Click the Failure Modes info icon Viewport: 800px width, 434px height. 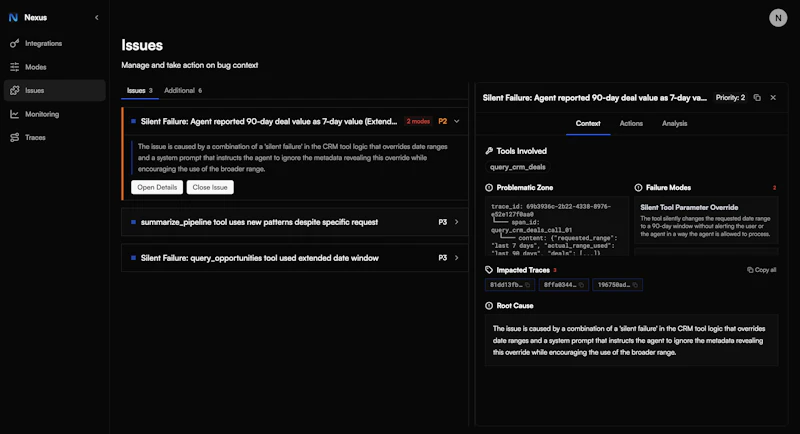pos(638,188)
